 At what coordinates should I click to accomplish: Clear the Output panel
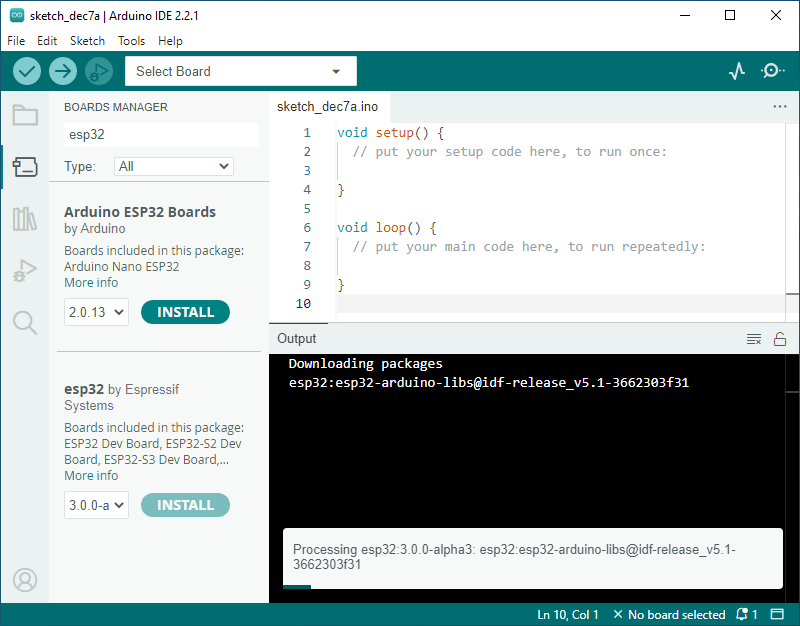[x=754, y=339]
